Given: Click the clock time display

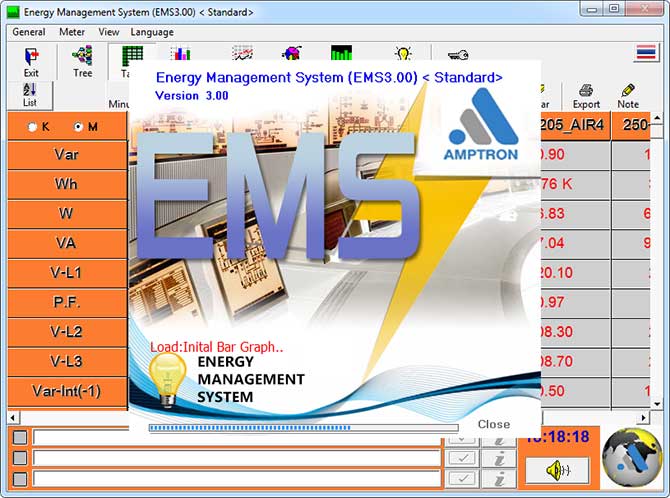Looking at the screenshot, I should click(x=559, y=437).
